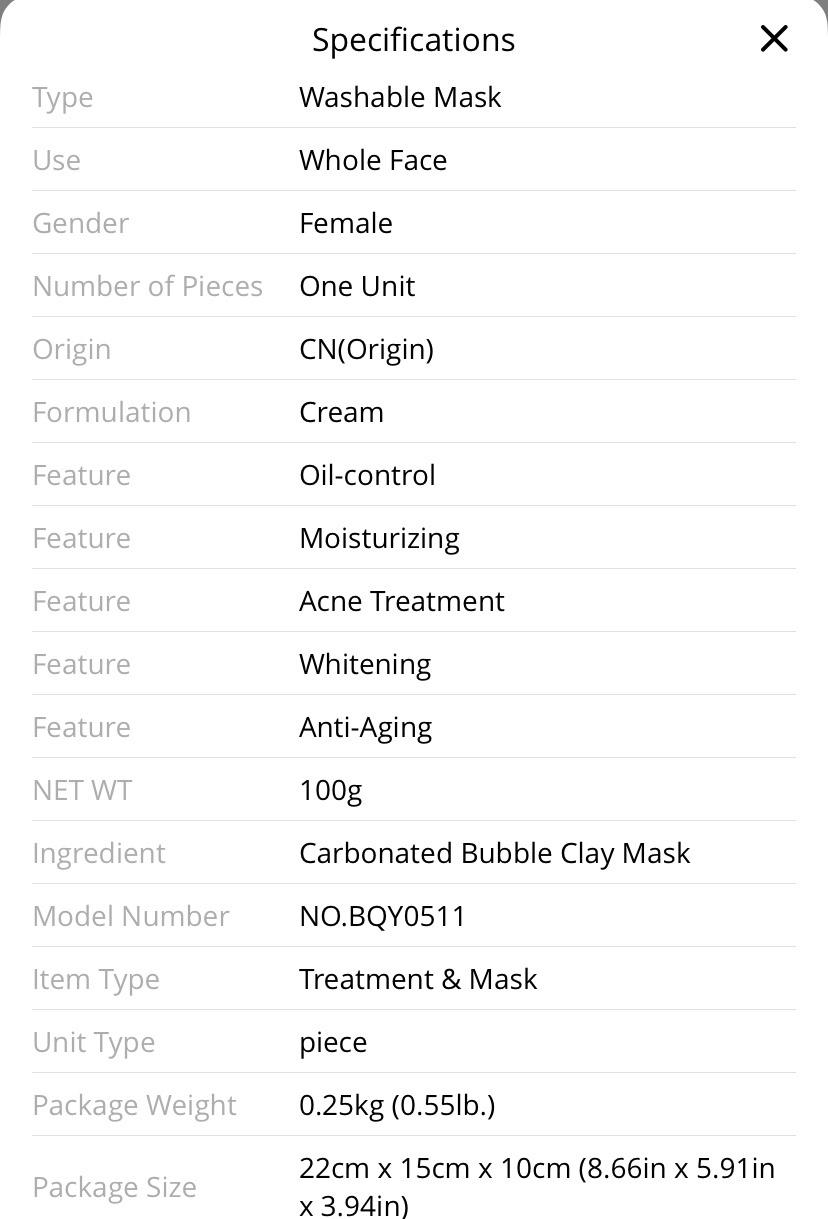Select the Acne Treatment feature
Viewport: 828px width, 1219px height.
402,601
